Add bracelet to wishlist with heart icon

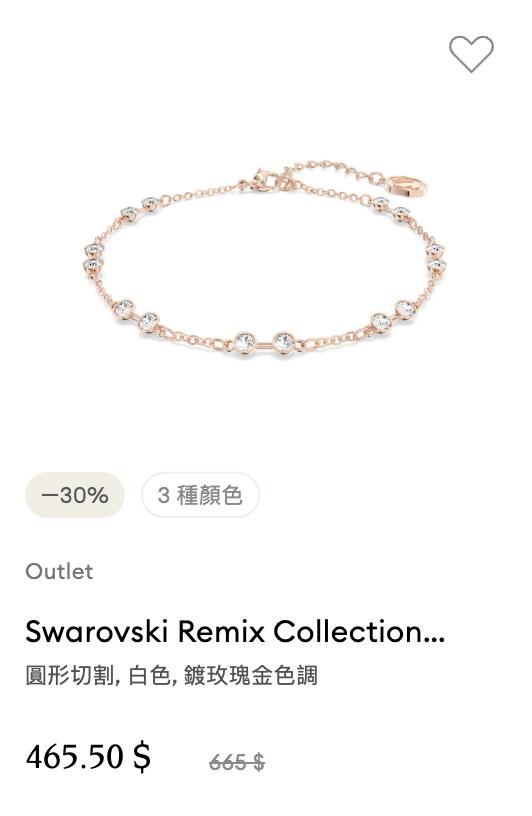click(471, 54)
